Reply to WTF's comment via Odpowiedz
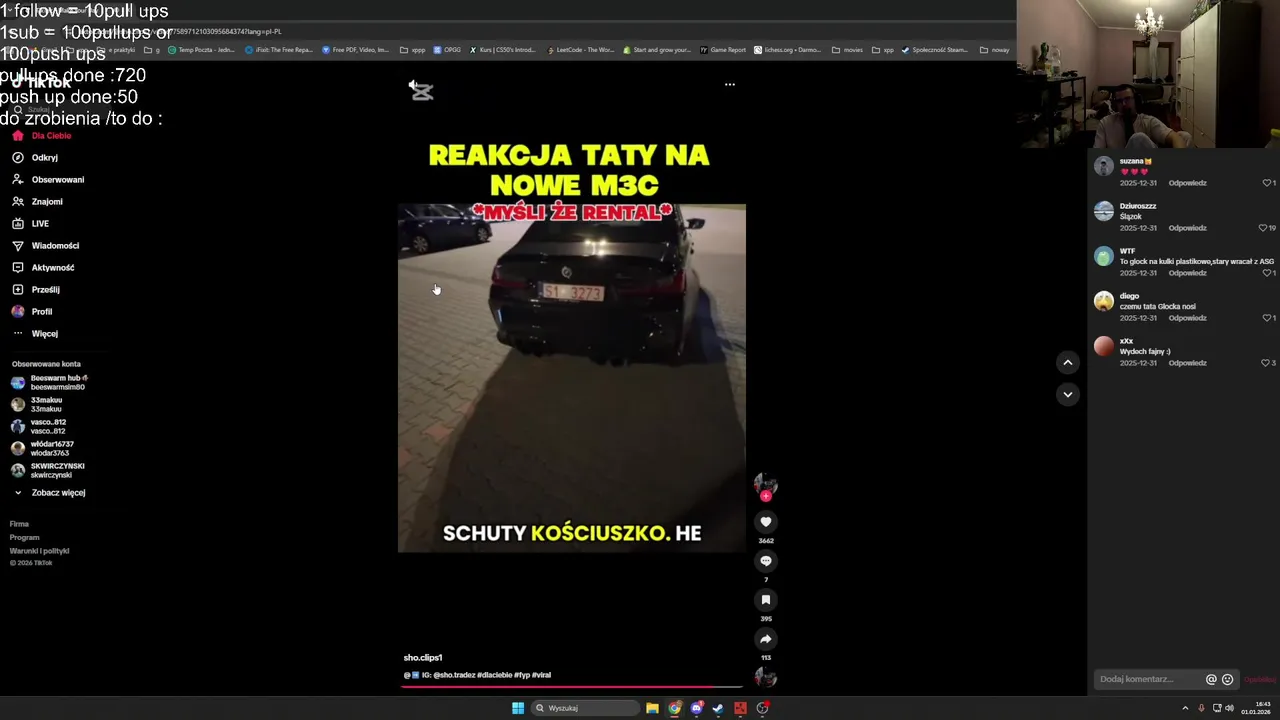Viewport: 1280px width, 720px height. point(1188,273)
